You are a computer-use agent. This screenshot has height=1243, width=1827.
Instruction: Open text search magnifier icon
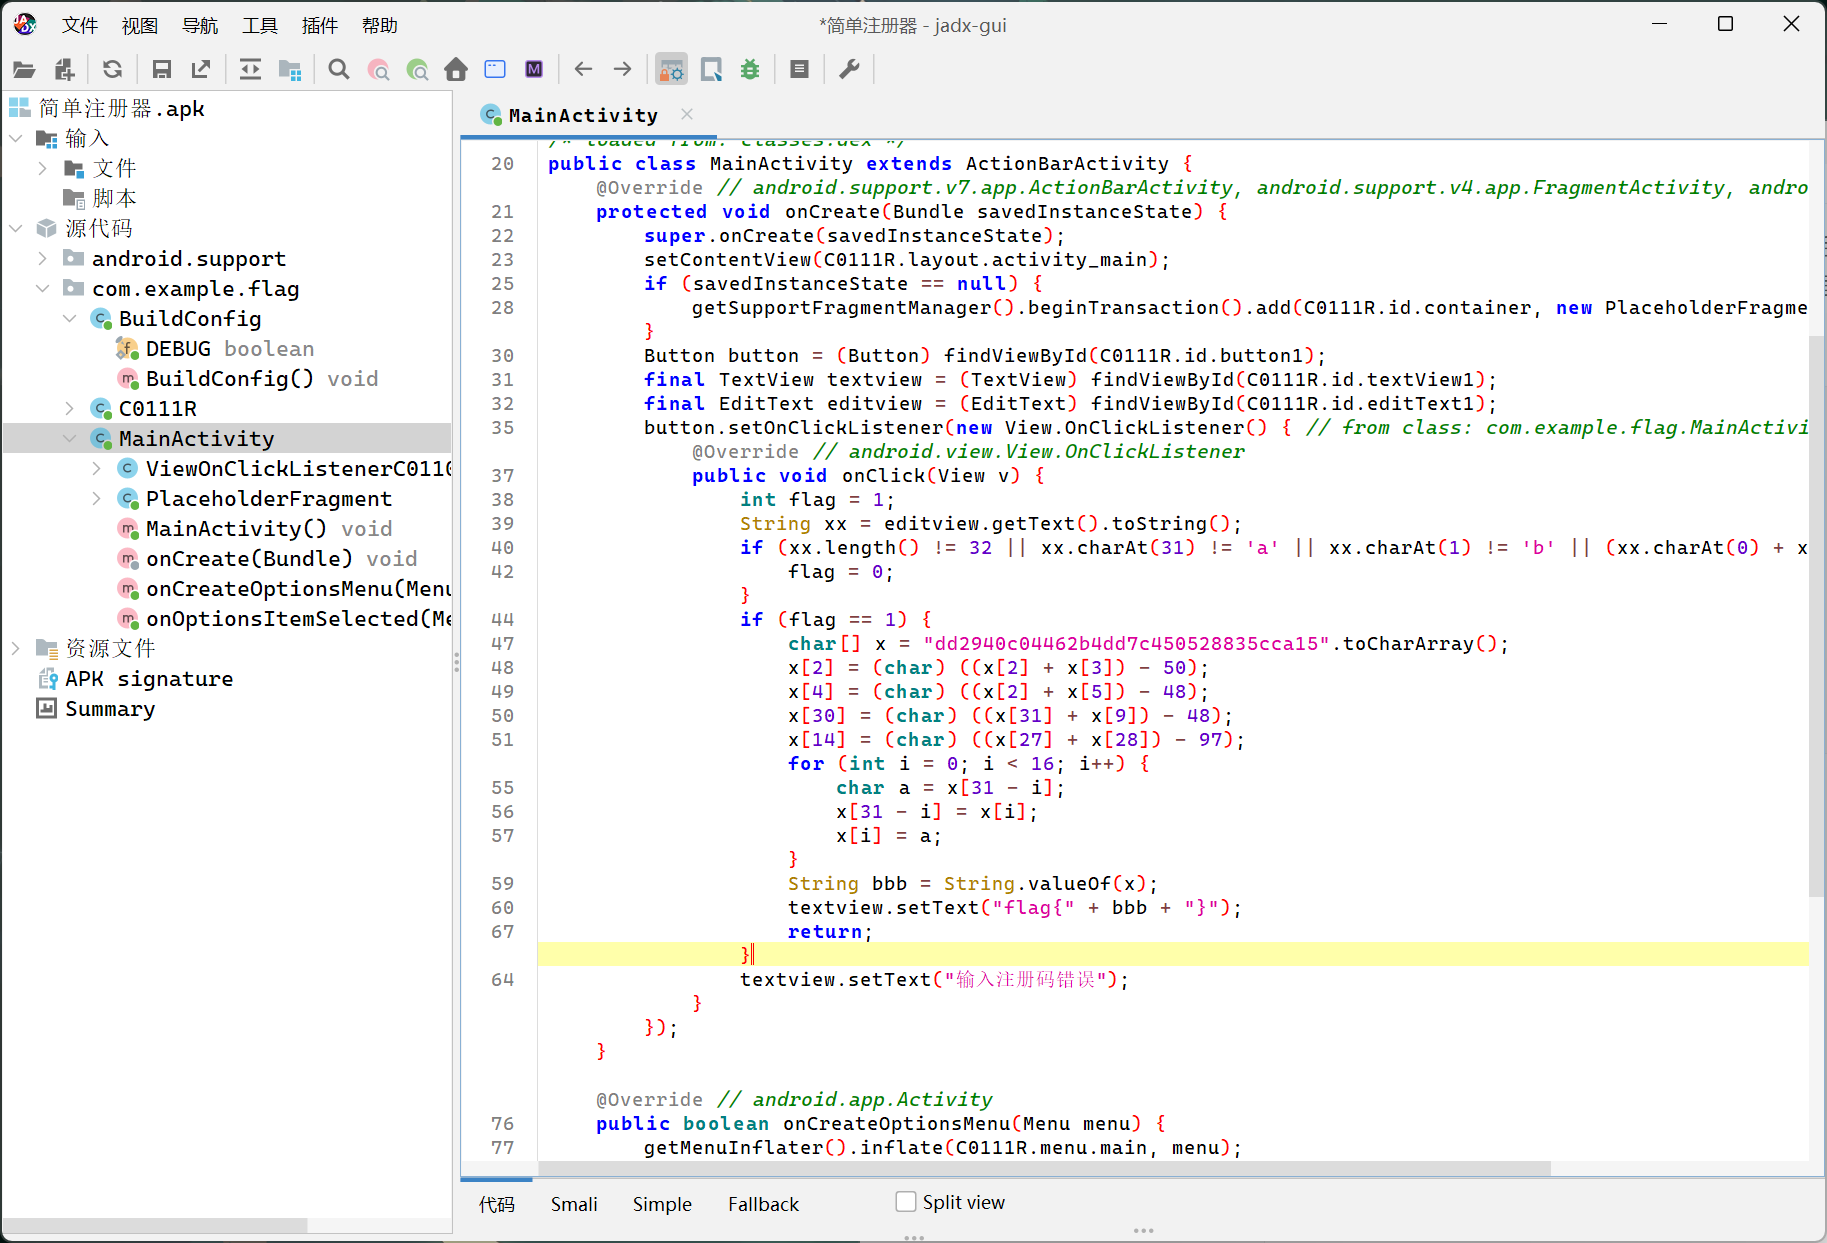click(x=339, y=69)
